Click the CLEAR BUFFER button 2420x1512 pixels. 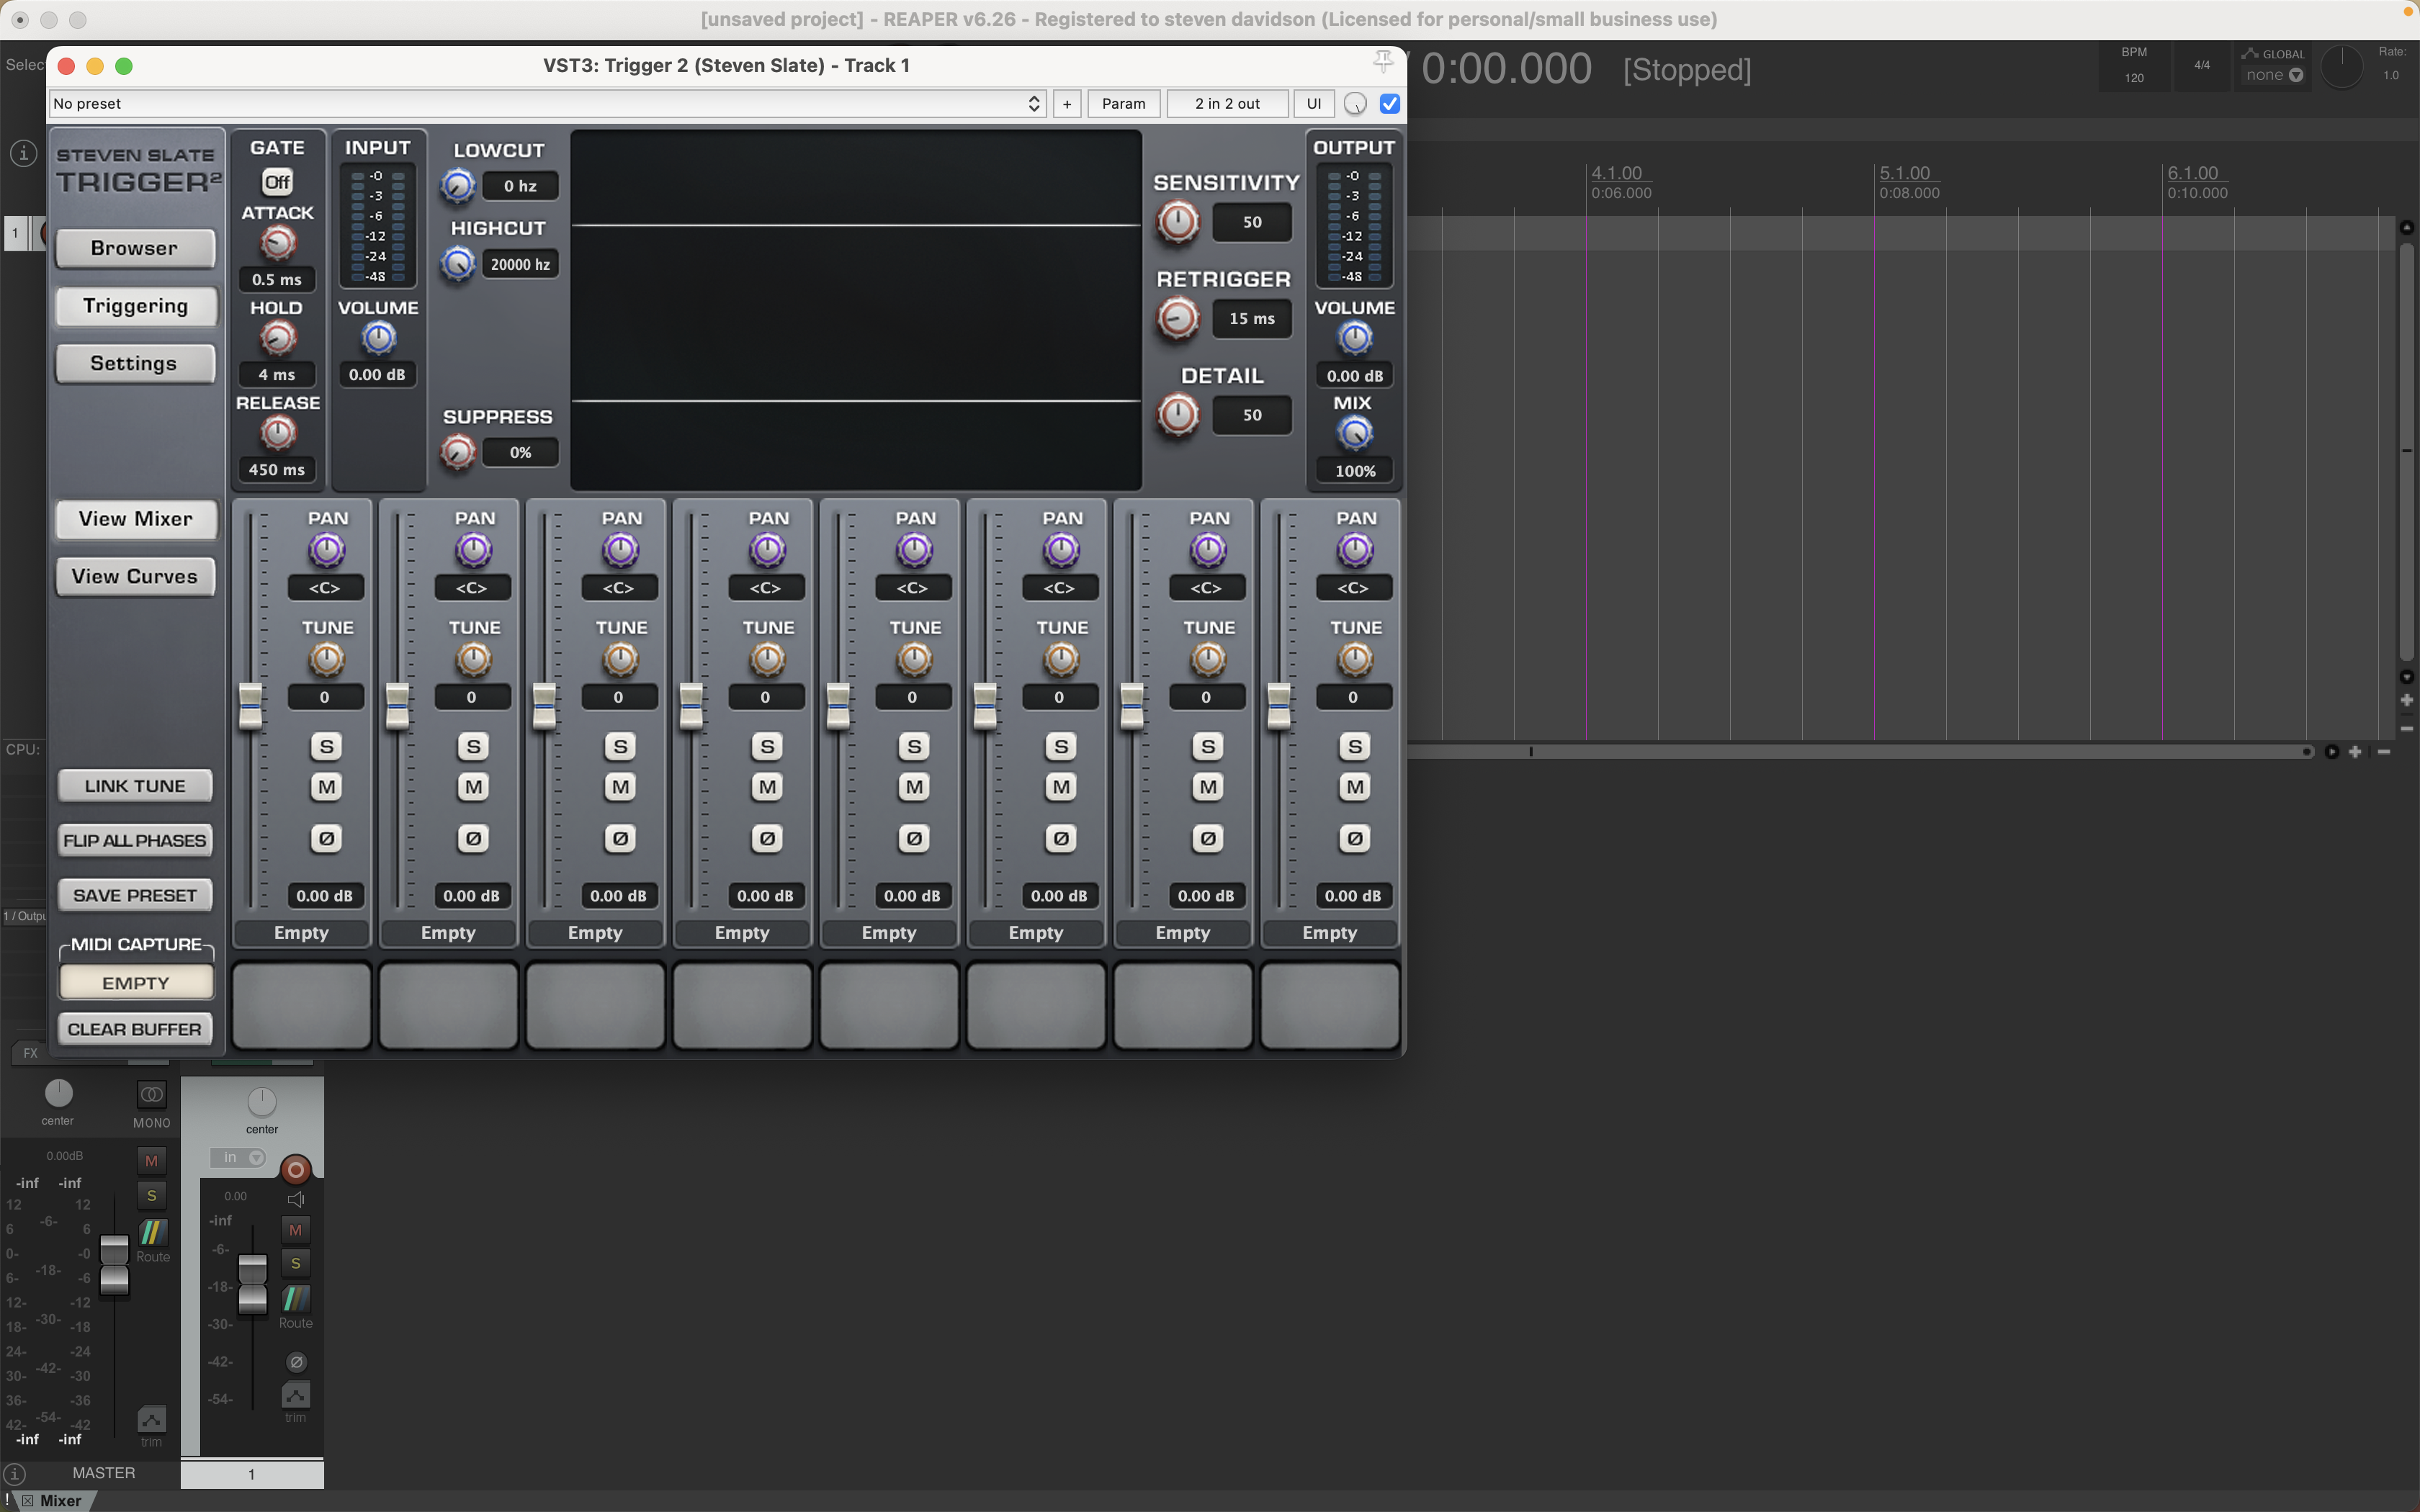pyautogui.click(x=134, y=1028)
